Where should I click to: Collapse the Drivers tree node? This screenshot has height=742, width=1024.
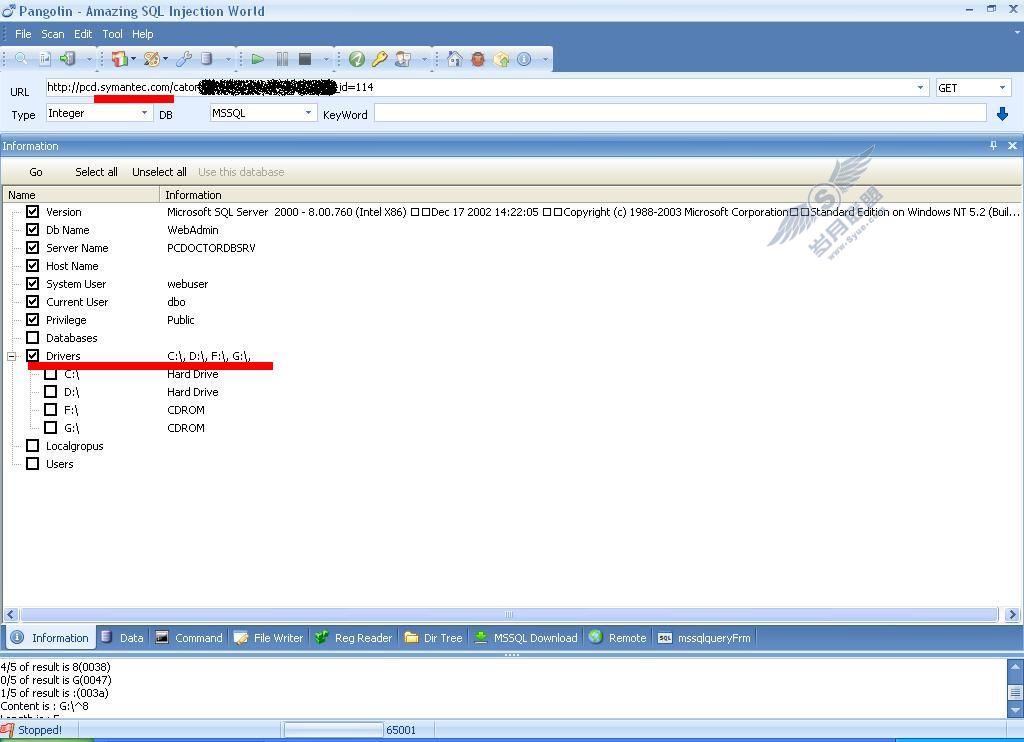tap(12, 357)
